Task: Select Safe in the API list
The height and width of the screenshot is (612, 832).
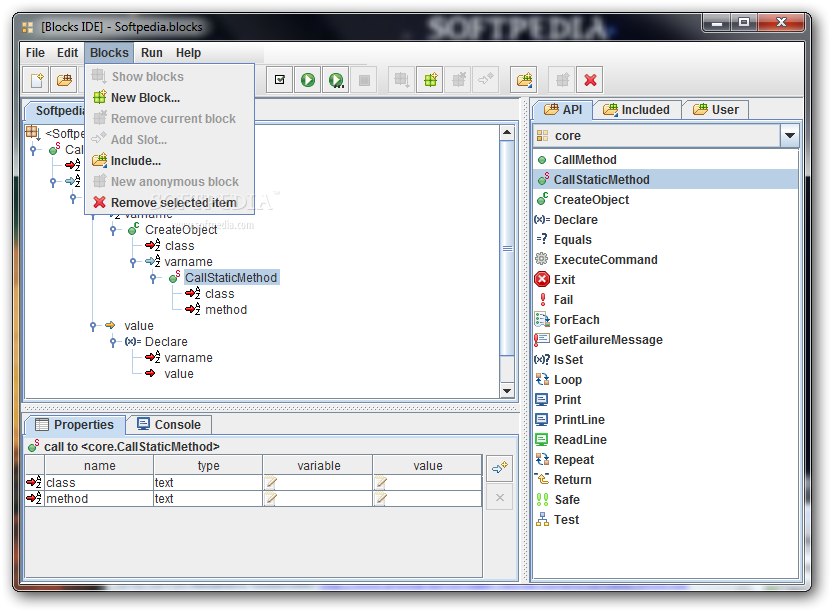Action: click(x=665, y=499)
